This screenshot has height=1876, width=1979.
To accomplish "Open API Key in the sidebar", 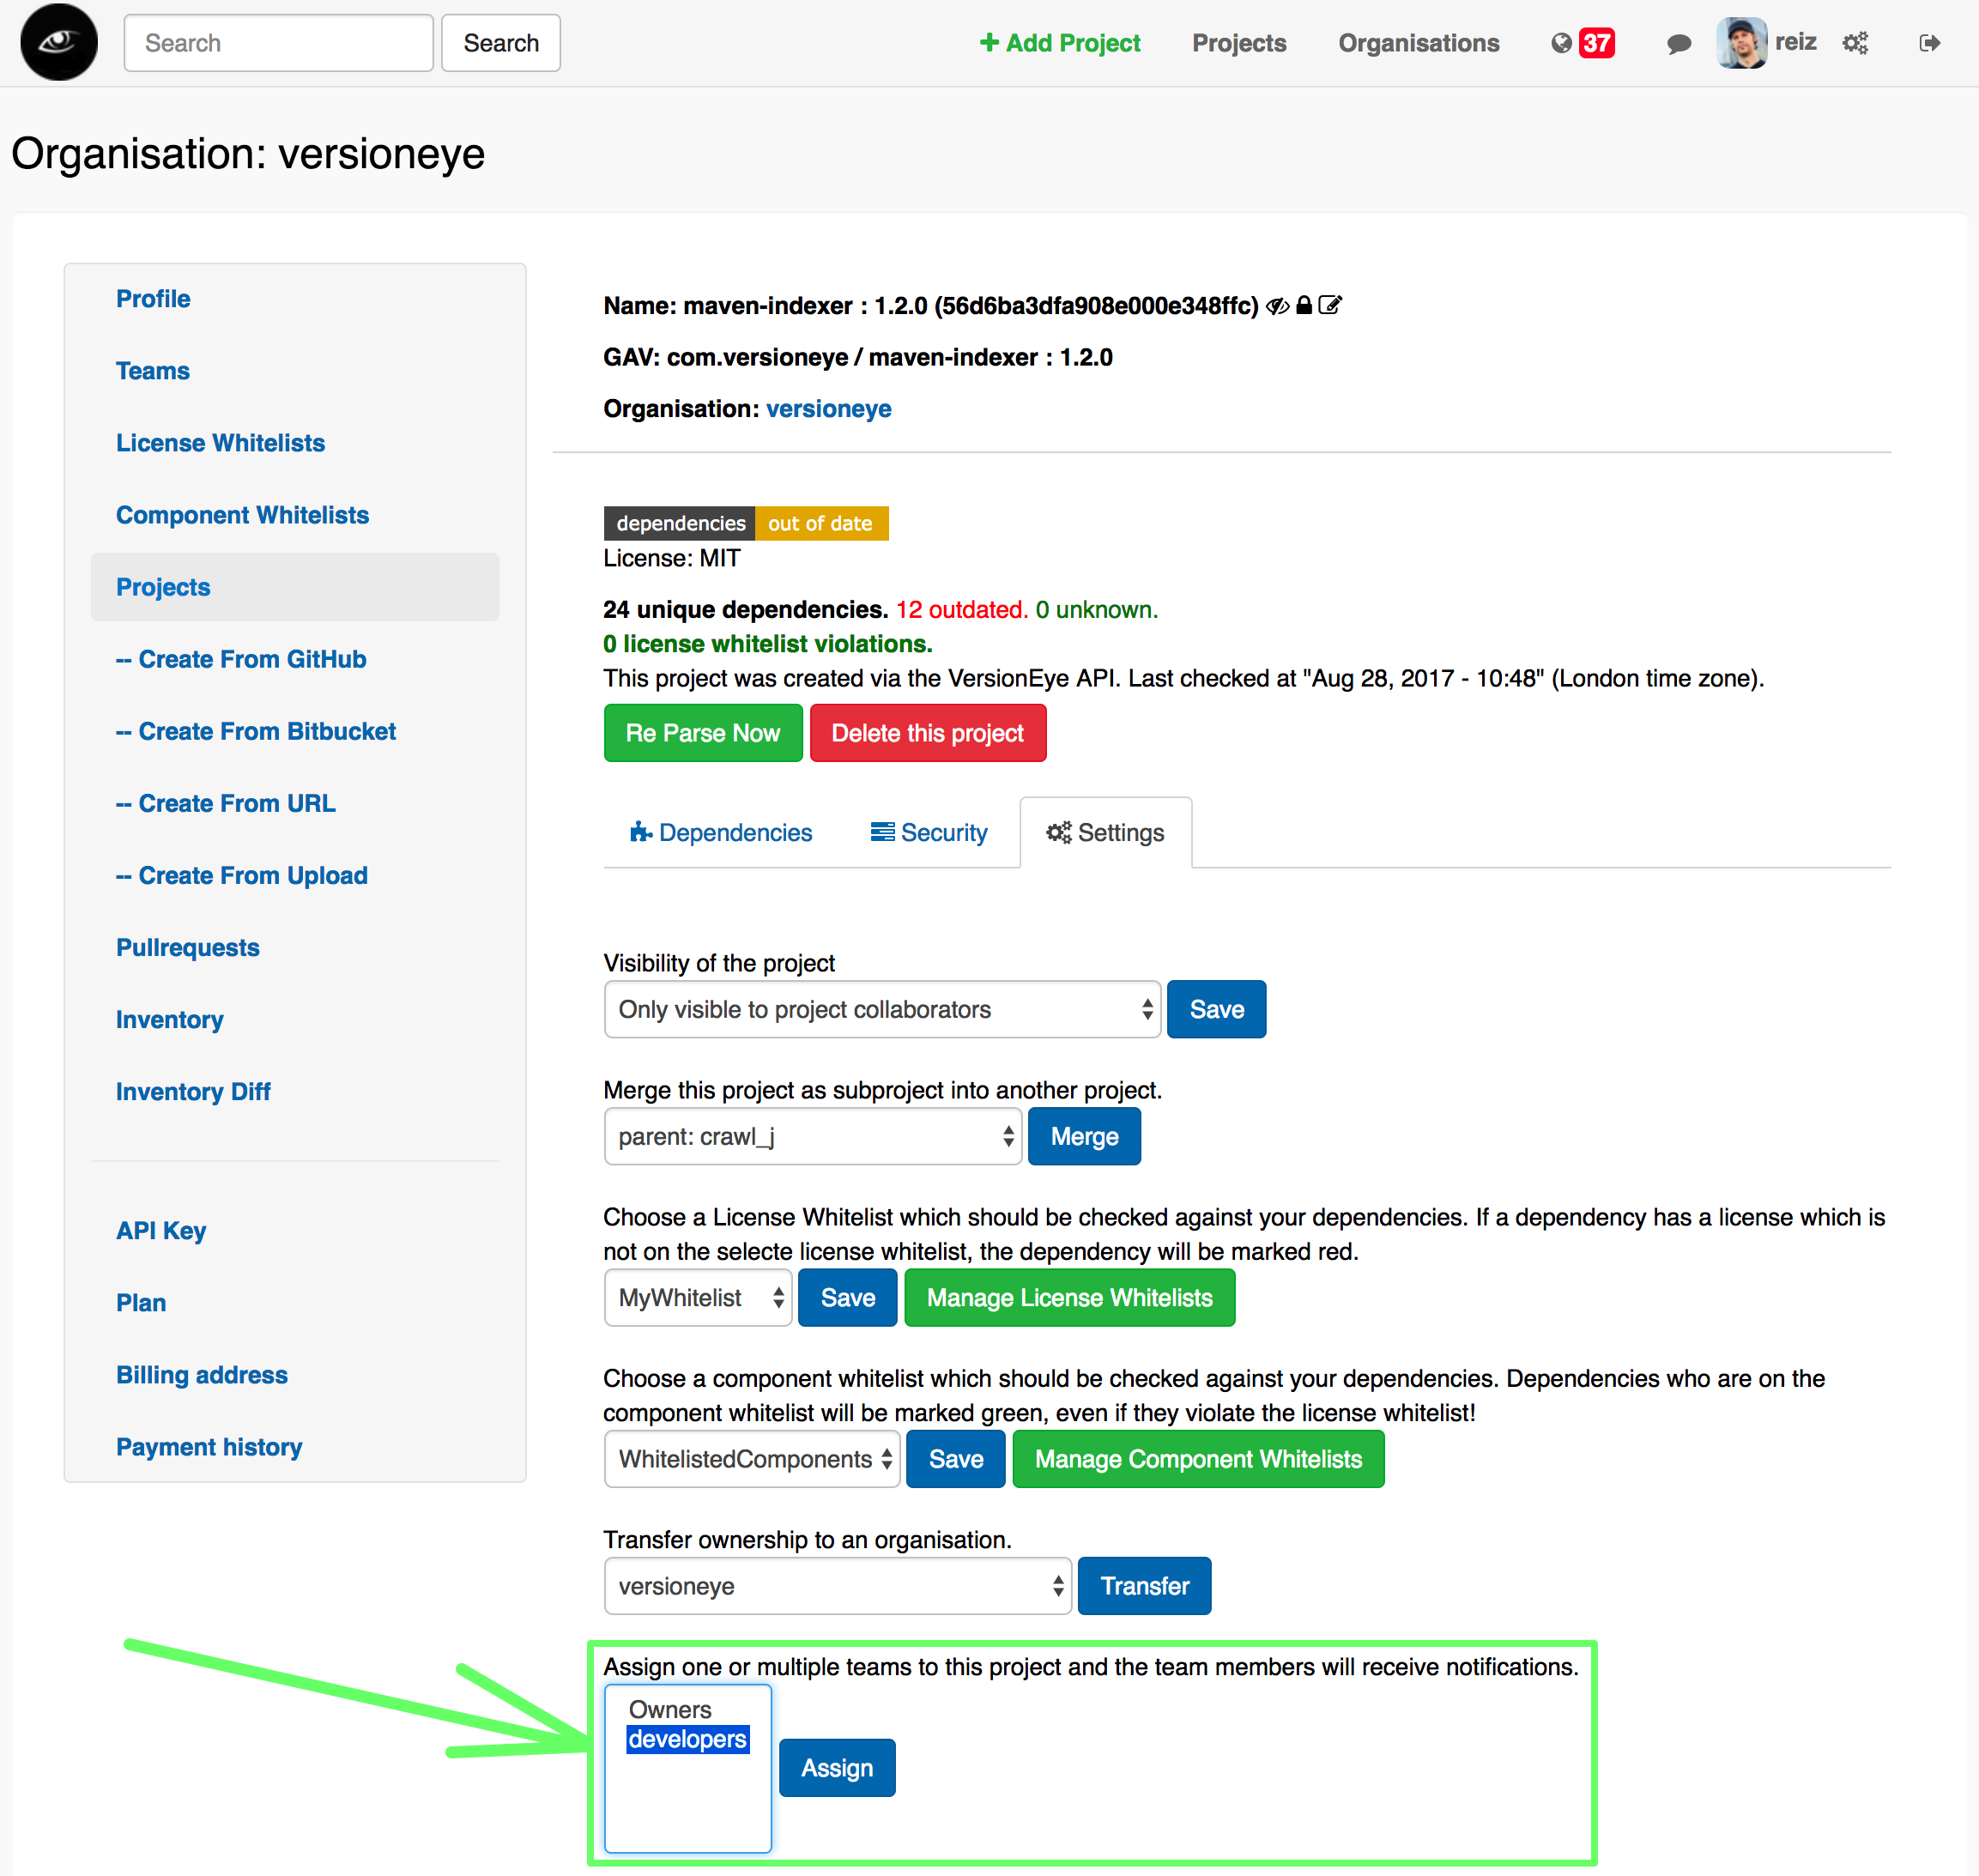I will [x=161, y=1230].
